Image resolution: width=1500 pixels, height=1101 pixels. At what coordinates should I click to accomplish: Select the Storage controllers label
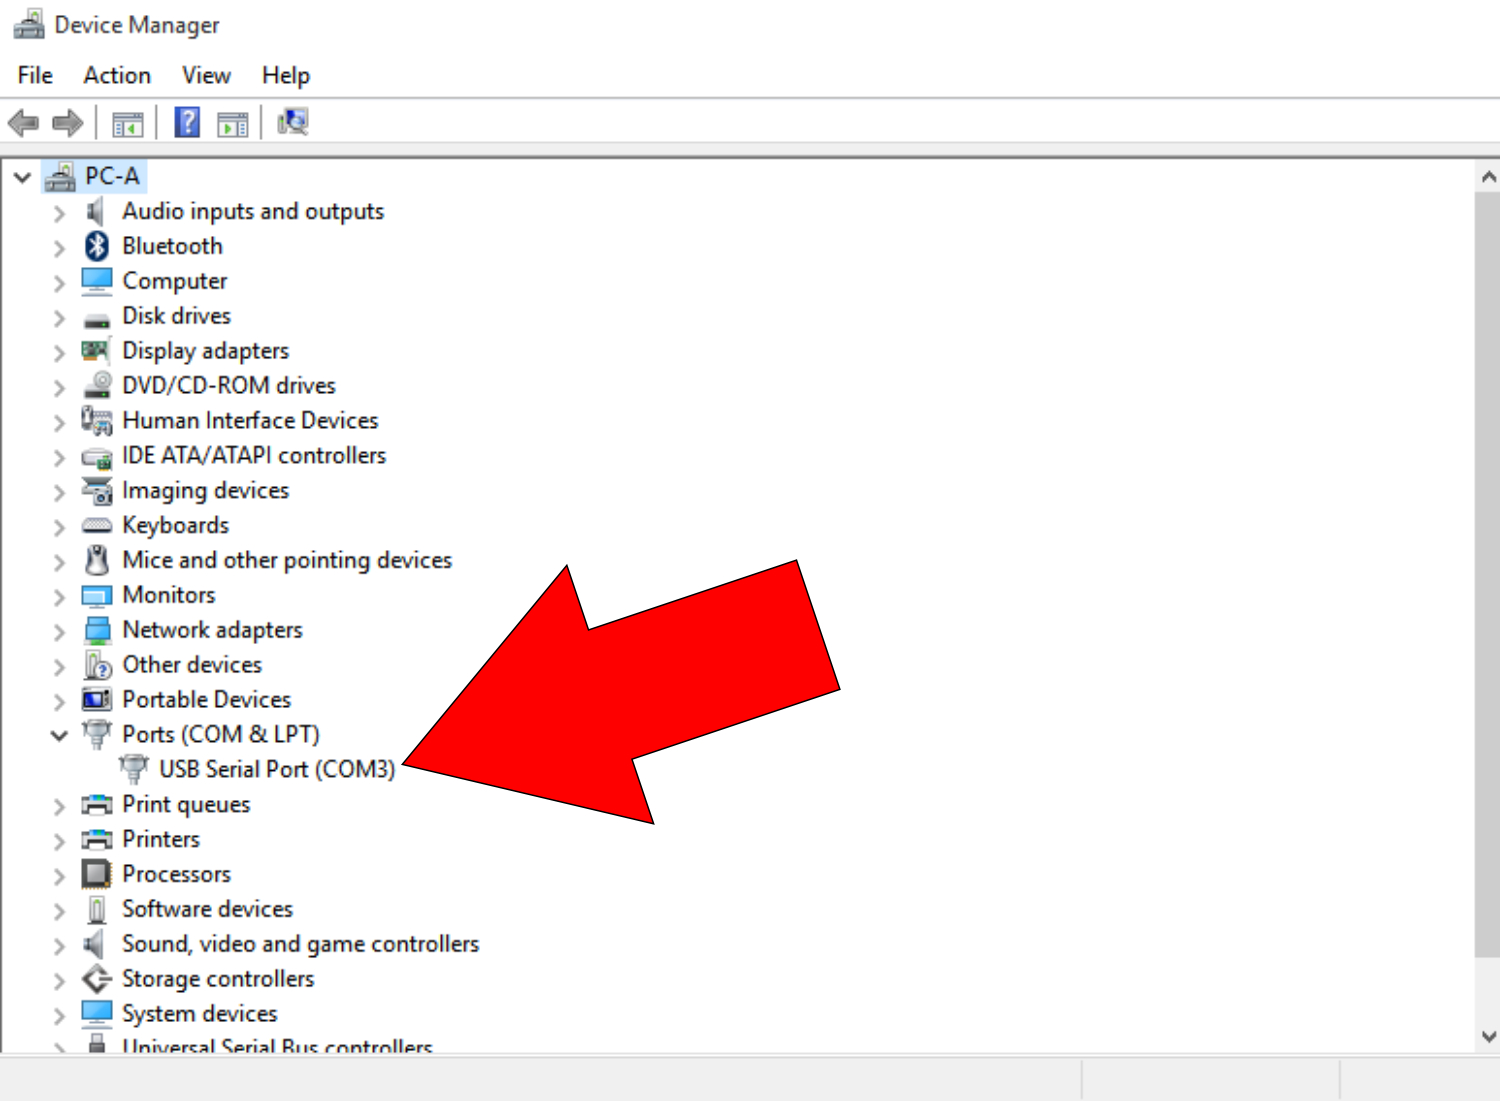pyautogui.click(x=218, y=979)
